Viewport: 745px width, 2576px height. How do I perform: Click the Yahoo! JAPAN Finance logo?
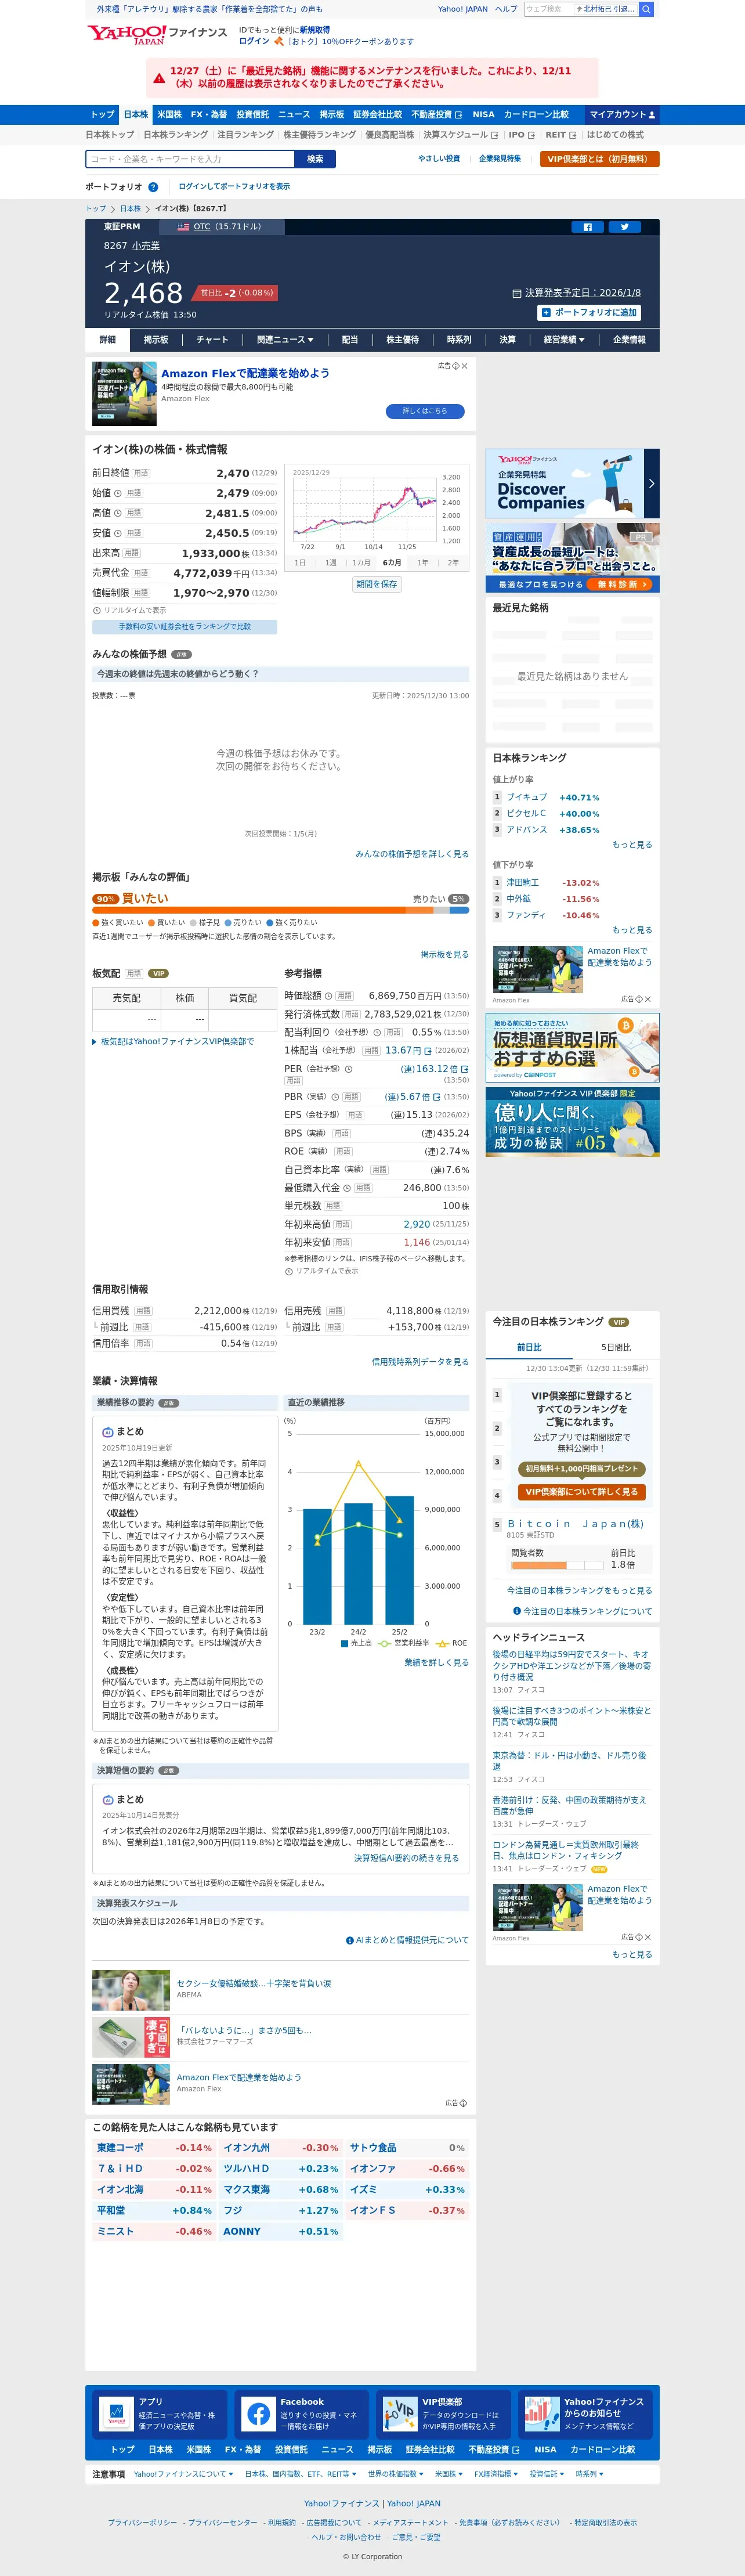click(x=157, y=35)
